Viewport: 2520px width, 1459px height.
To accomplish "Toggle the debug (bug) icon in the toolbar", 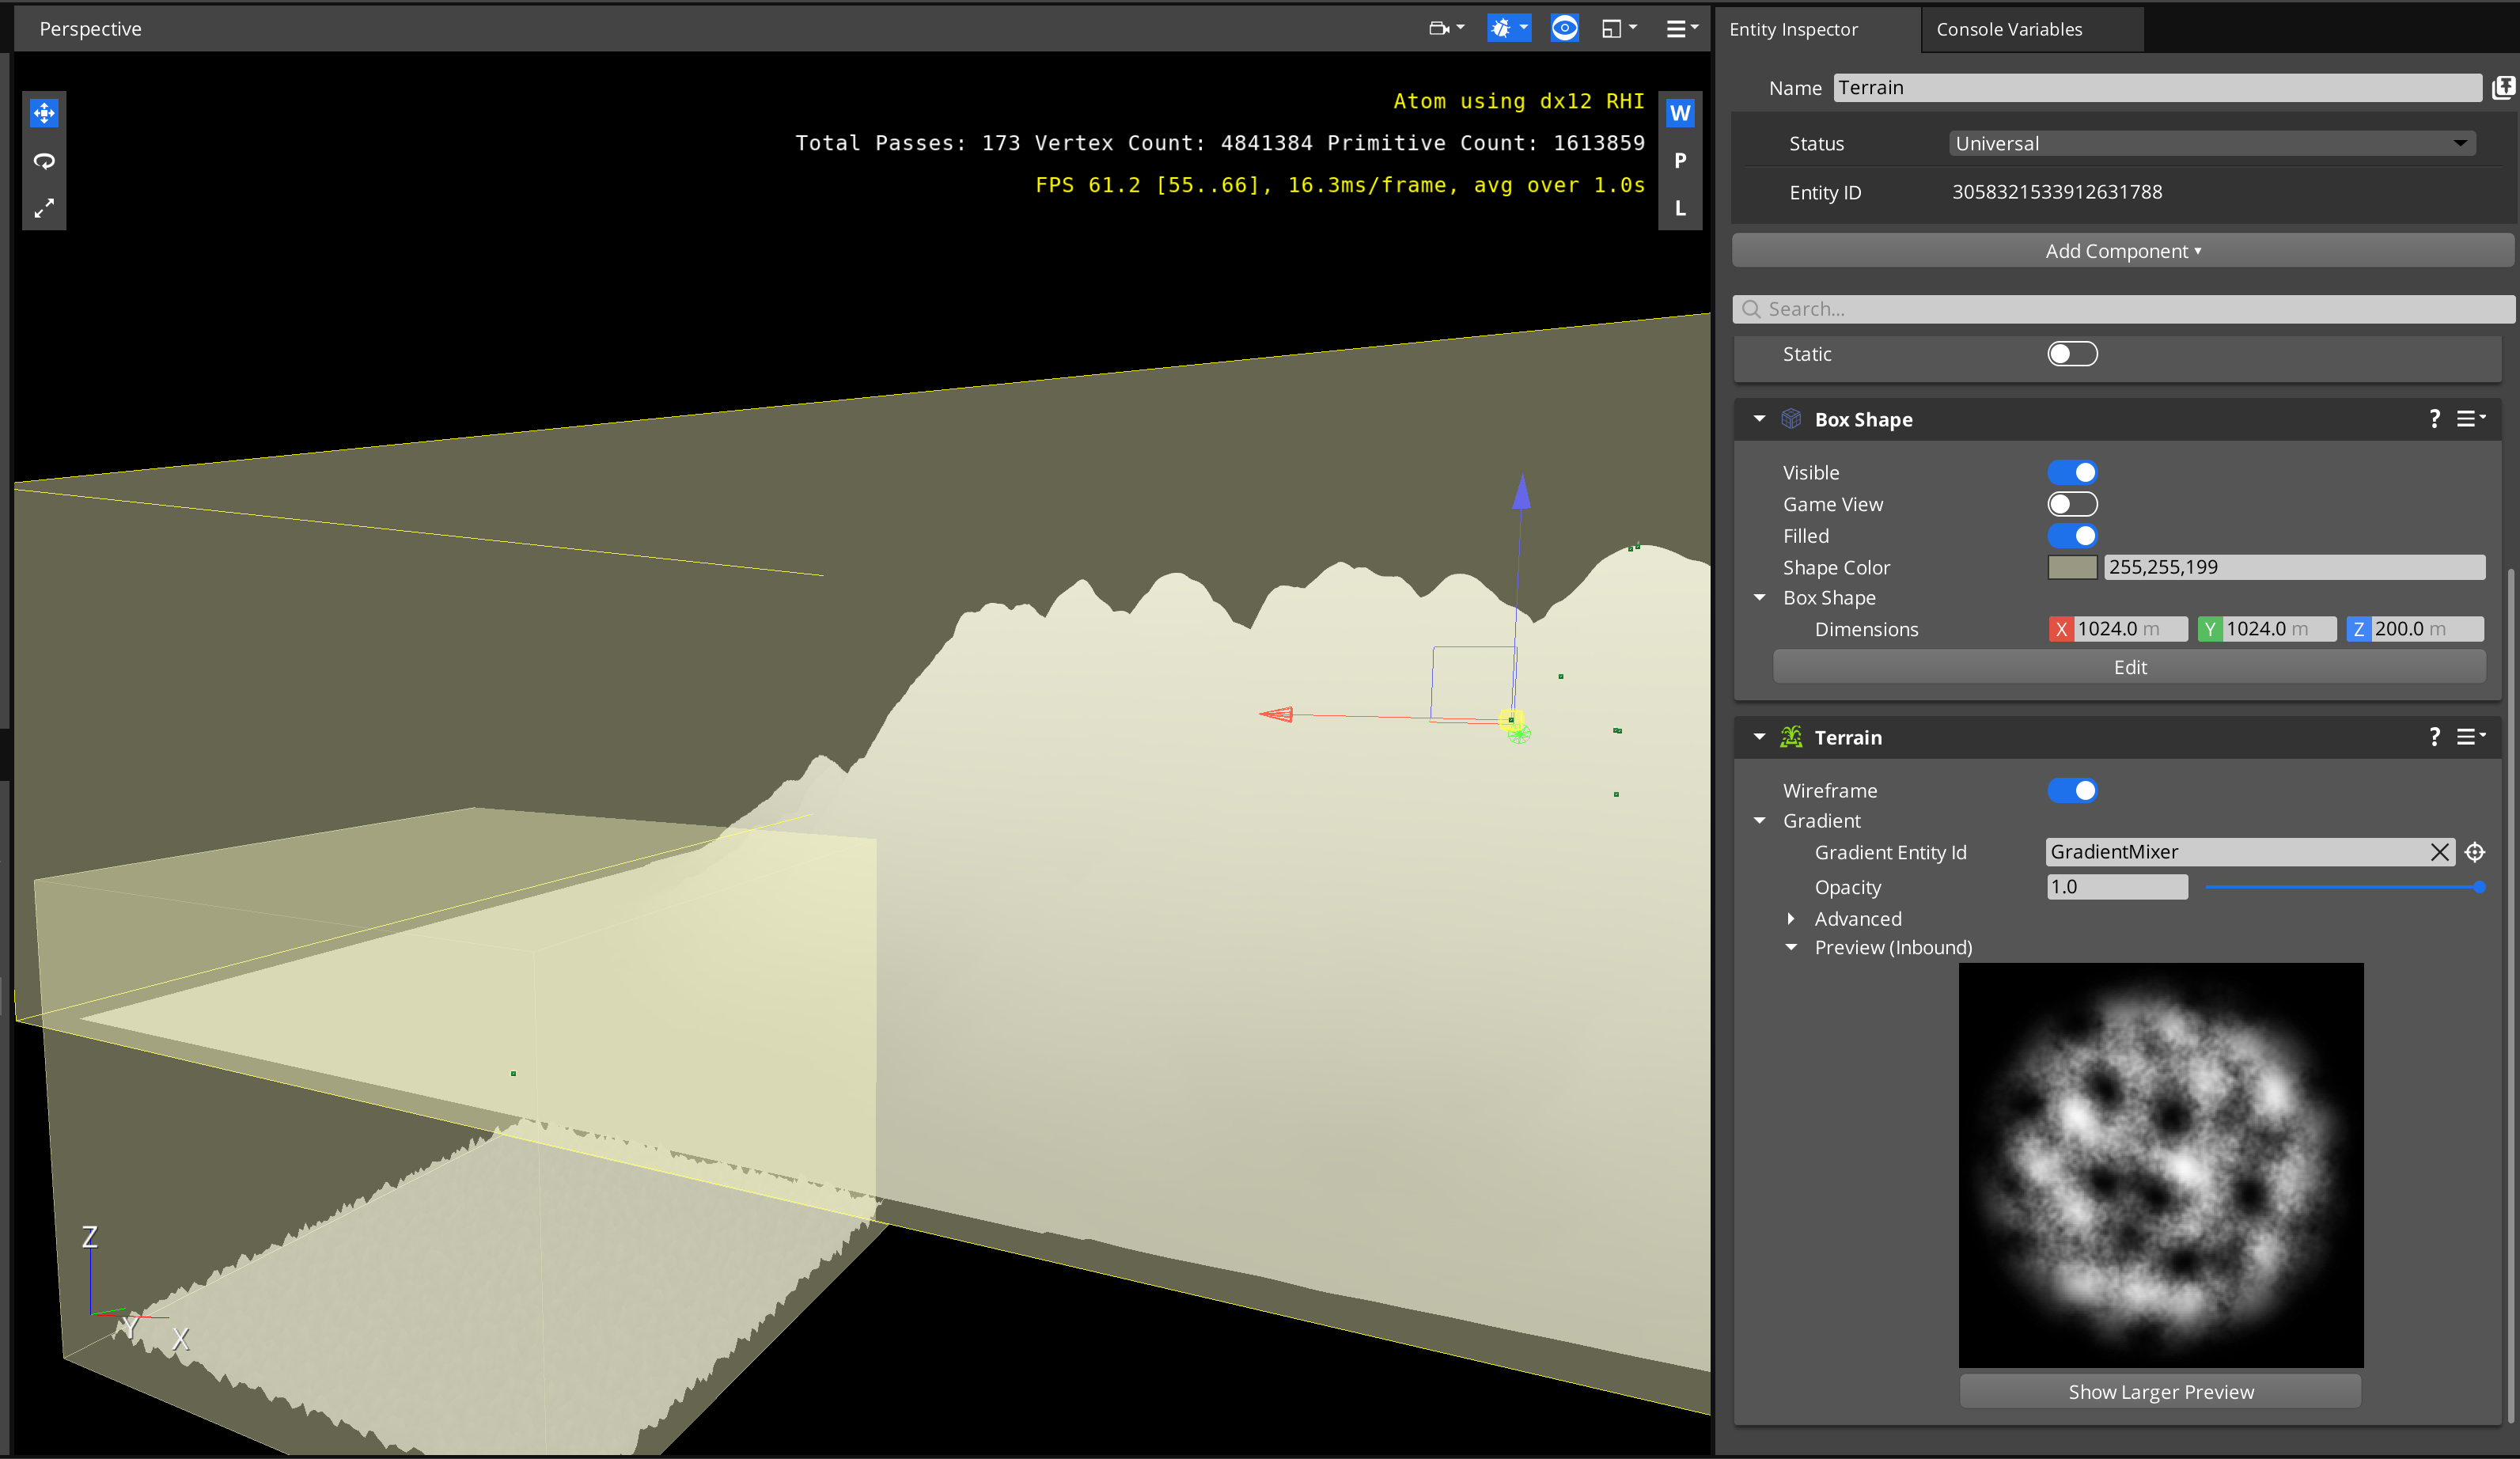I will pos(1503,28).
